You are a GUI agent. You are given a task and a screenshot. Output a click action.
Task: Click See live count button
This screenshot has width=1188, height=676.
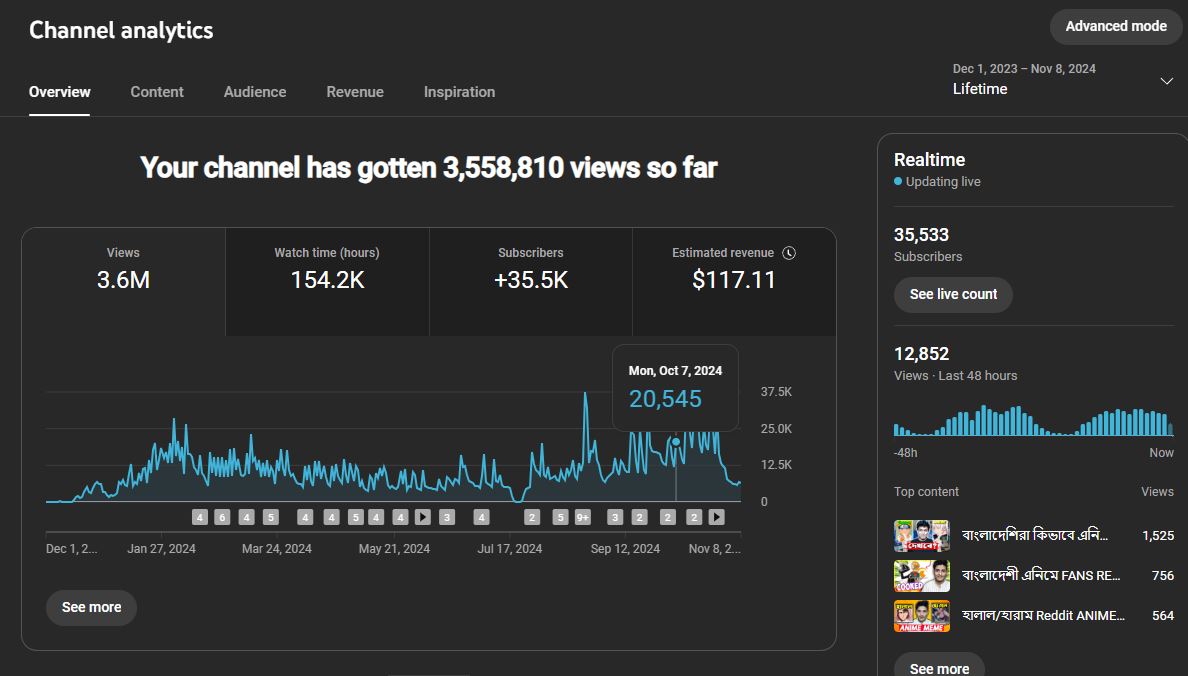(x=953, y=295)
